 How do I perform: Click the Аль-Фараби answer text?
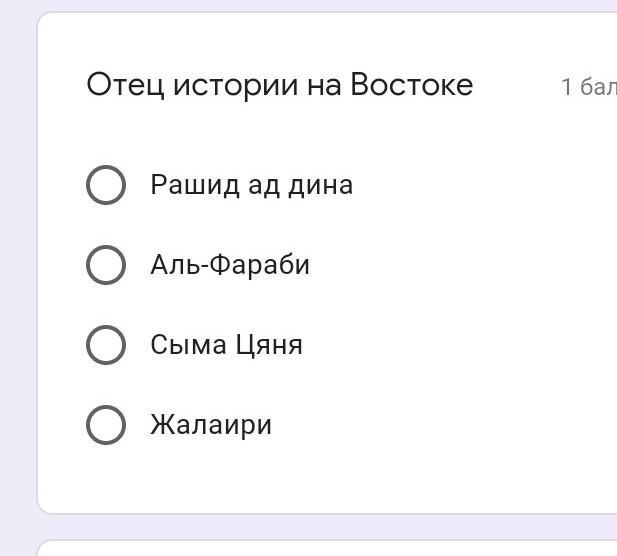pos(230,265)
